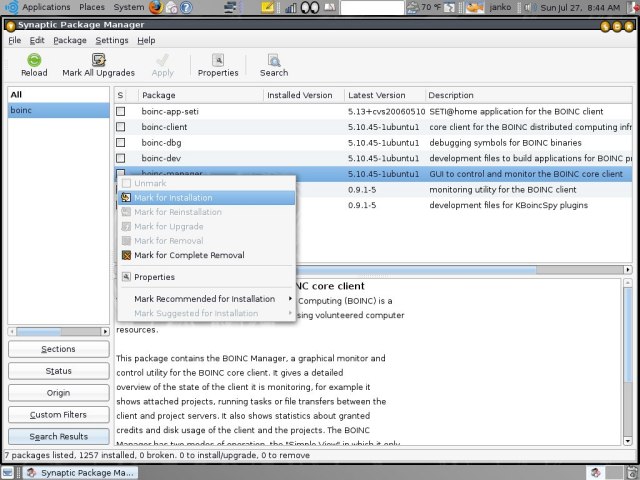Open the Help menu
Screen dimensions: 640x480
146,40
